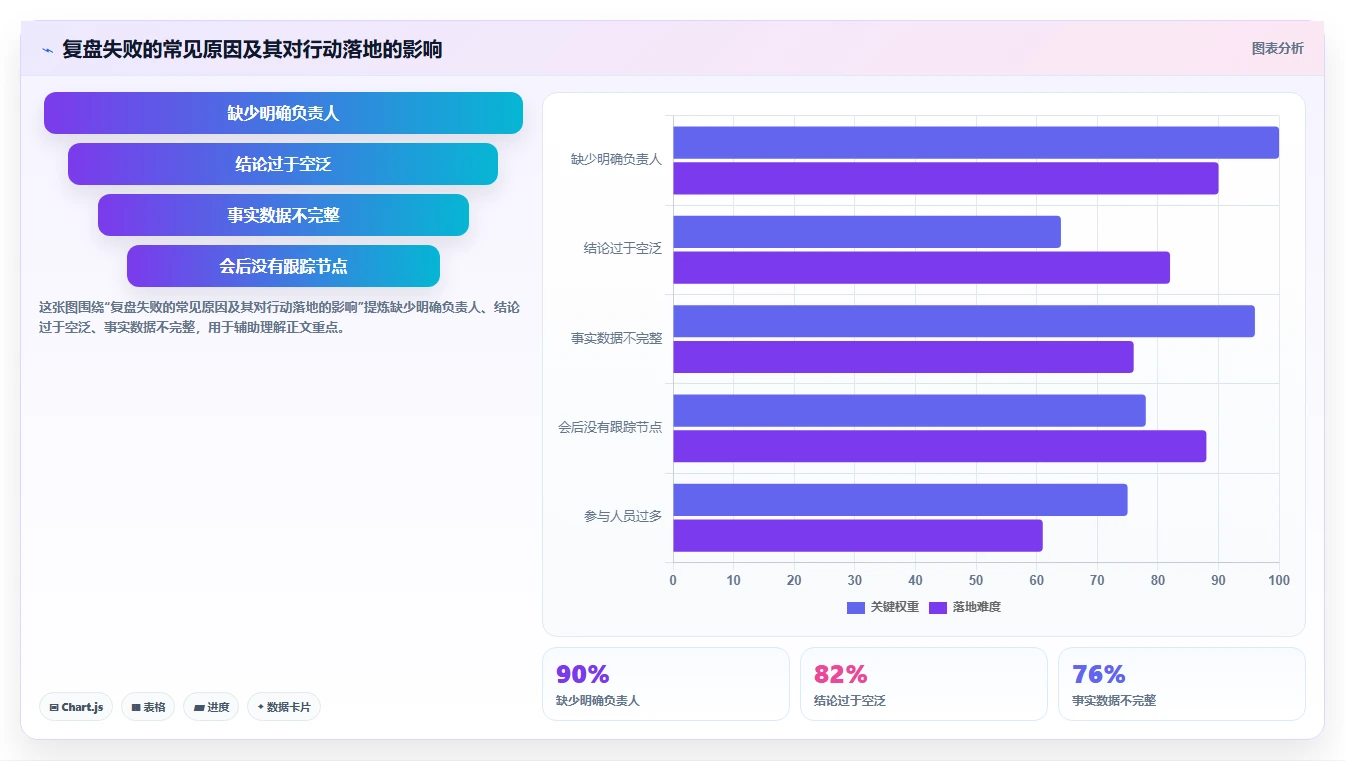Click the 关键权重 legend text
This screenshot has width=1345, height=761.
pyautogui.click(x=894, y=607)
